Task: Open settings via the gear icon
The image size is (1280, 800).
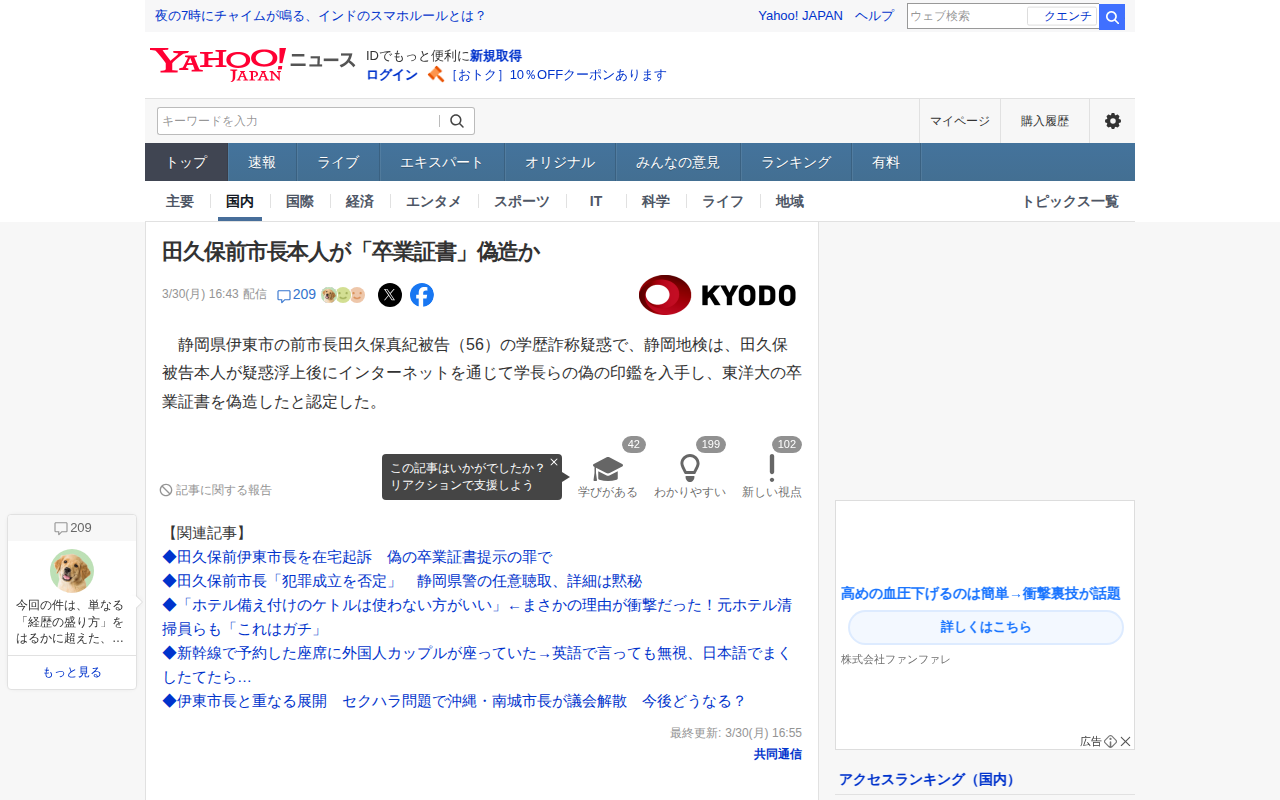Action: [x=1112, y=121]
